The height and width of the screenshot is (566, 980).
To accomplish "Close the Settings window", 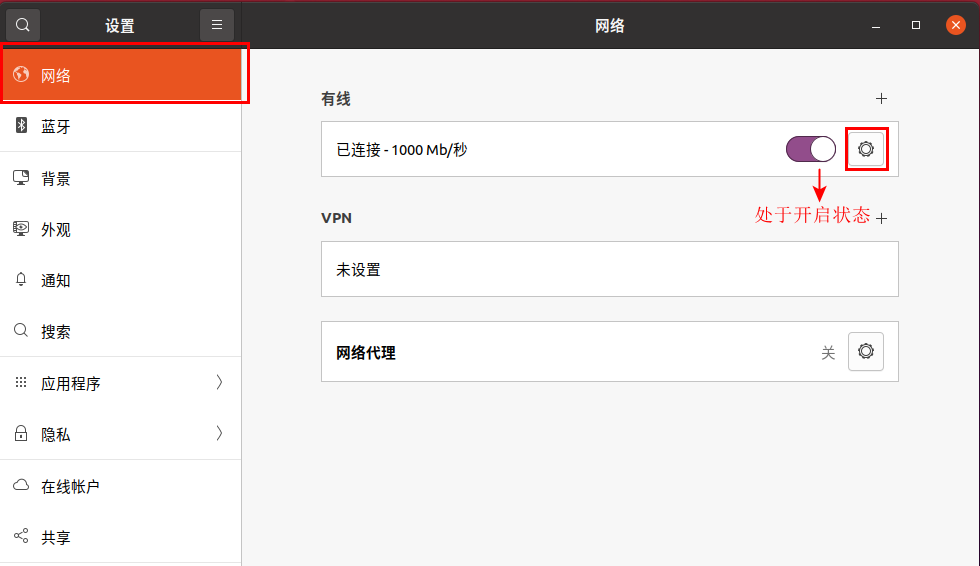I will coord(956,25).
